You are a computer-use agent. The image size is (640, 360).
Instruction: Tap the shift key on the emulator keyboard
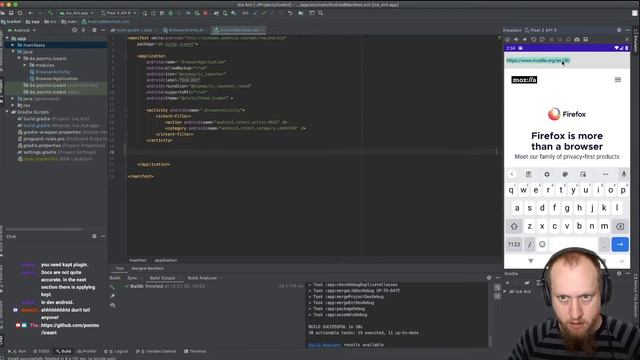514,226
